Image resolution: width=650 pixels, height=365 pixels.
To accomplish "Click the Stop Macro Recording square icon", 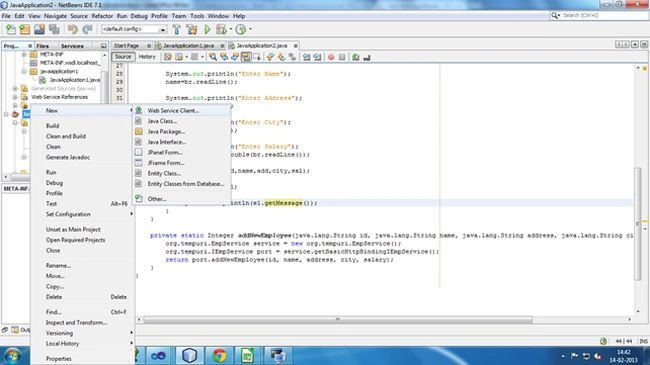I will point(342,57).
